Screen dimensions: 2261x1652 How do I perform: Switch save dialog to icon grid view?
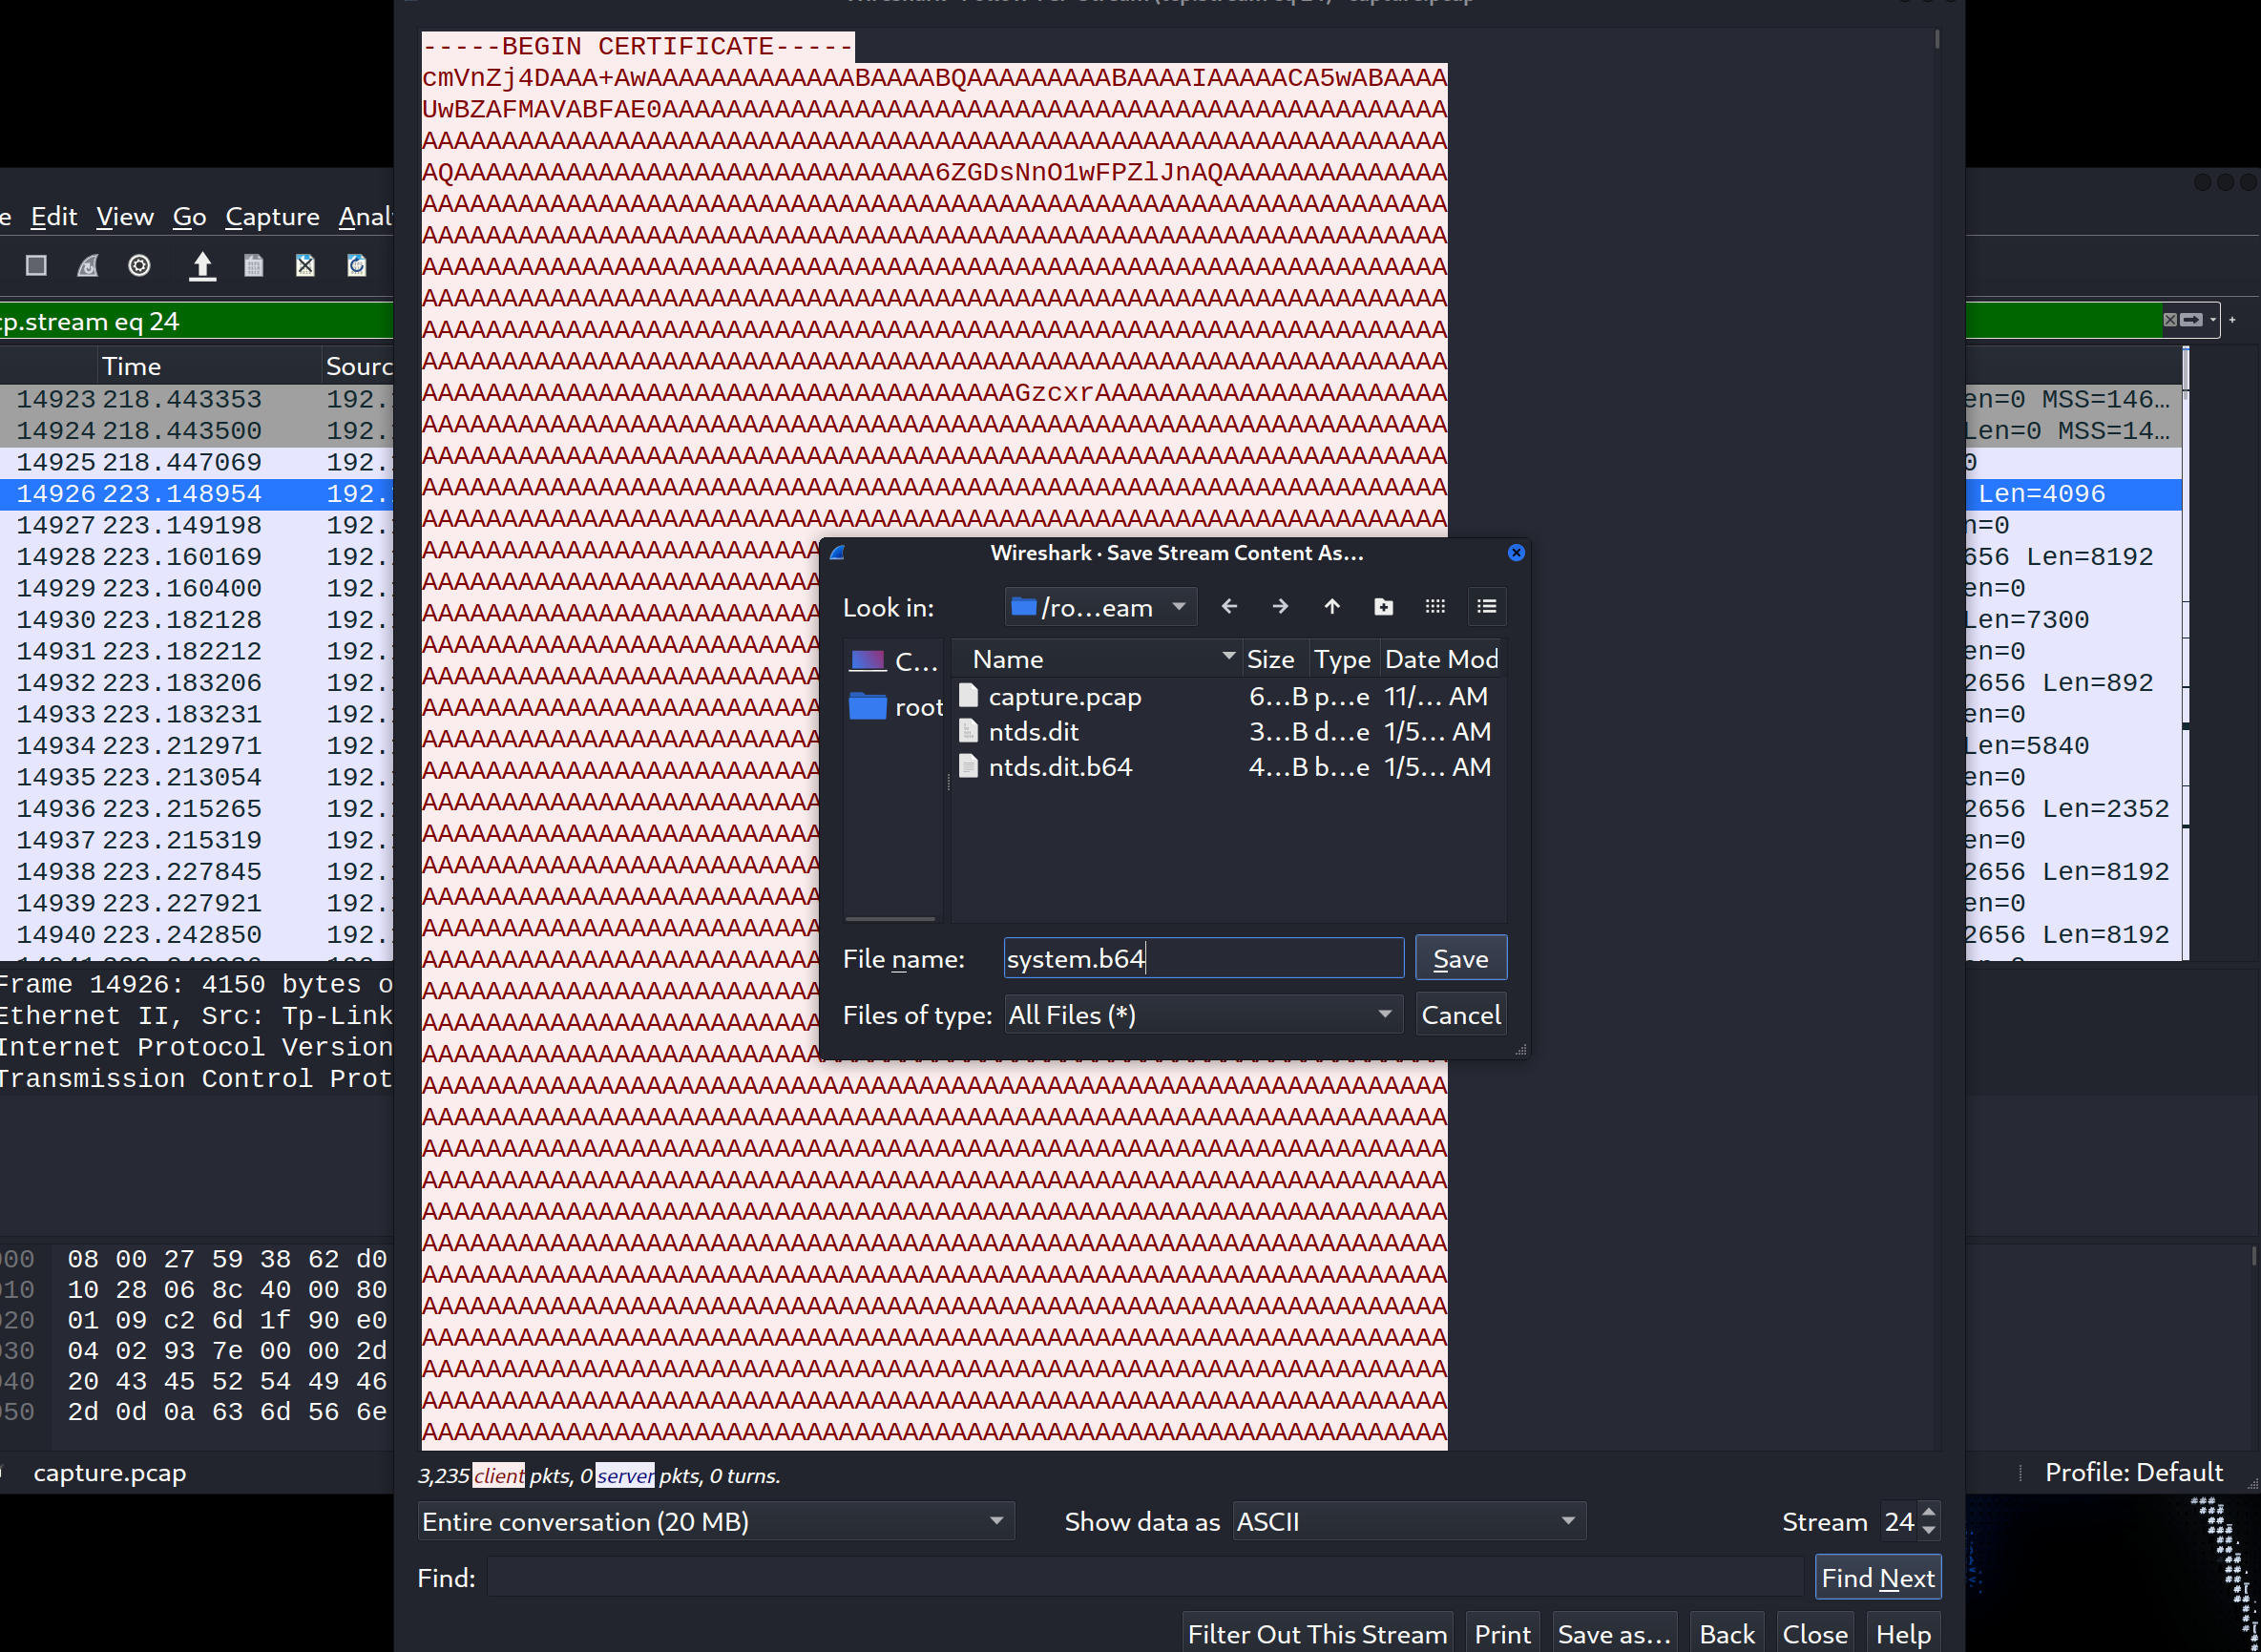[1435, 607]
